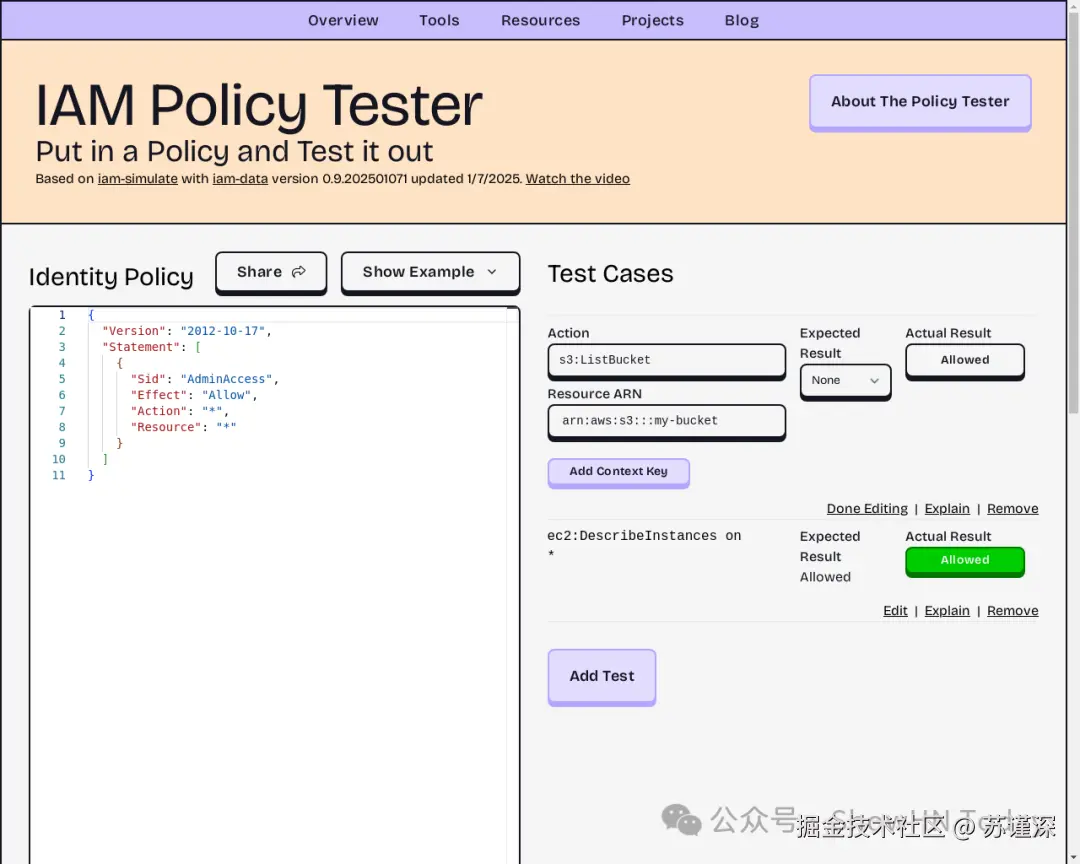Click the Share button
1080x864 pixels.
pyautogui.click(x=271, y=272)
